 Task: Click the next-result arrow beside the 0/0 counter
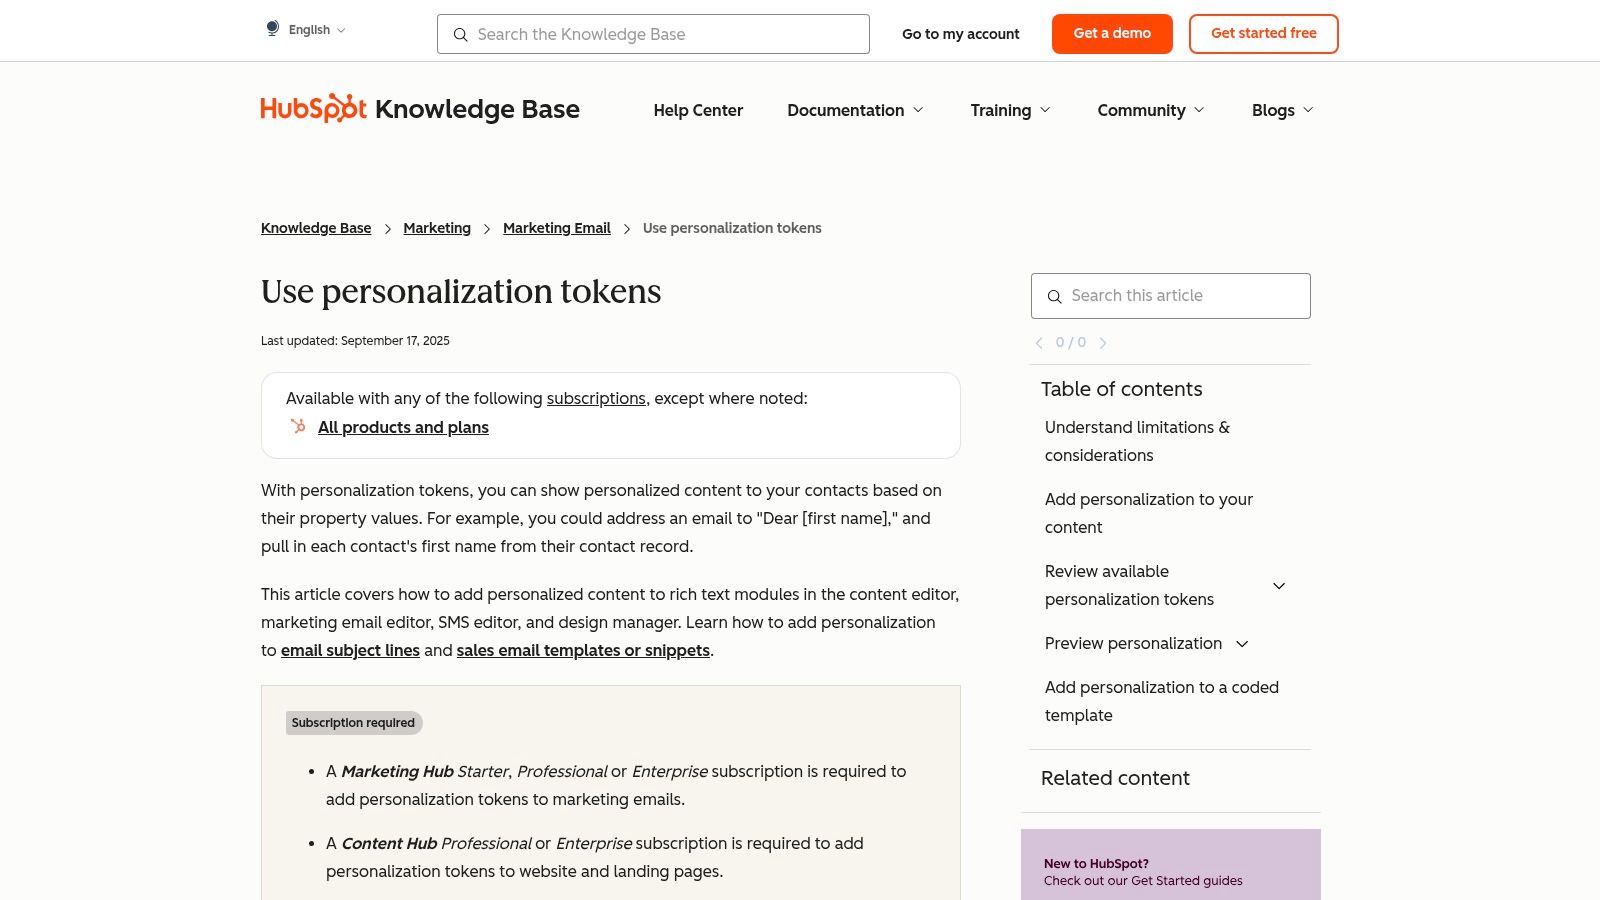tap(1103, 342)
